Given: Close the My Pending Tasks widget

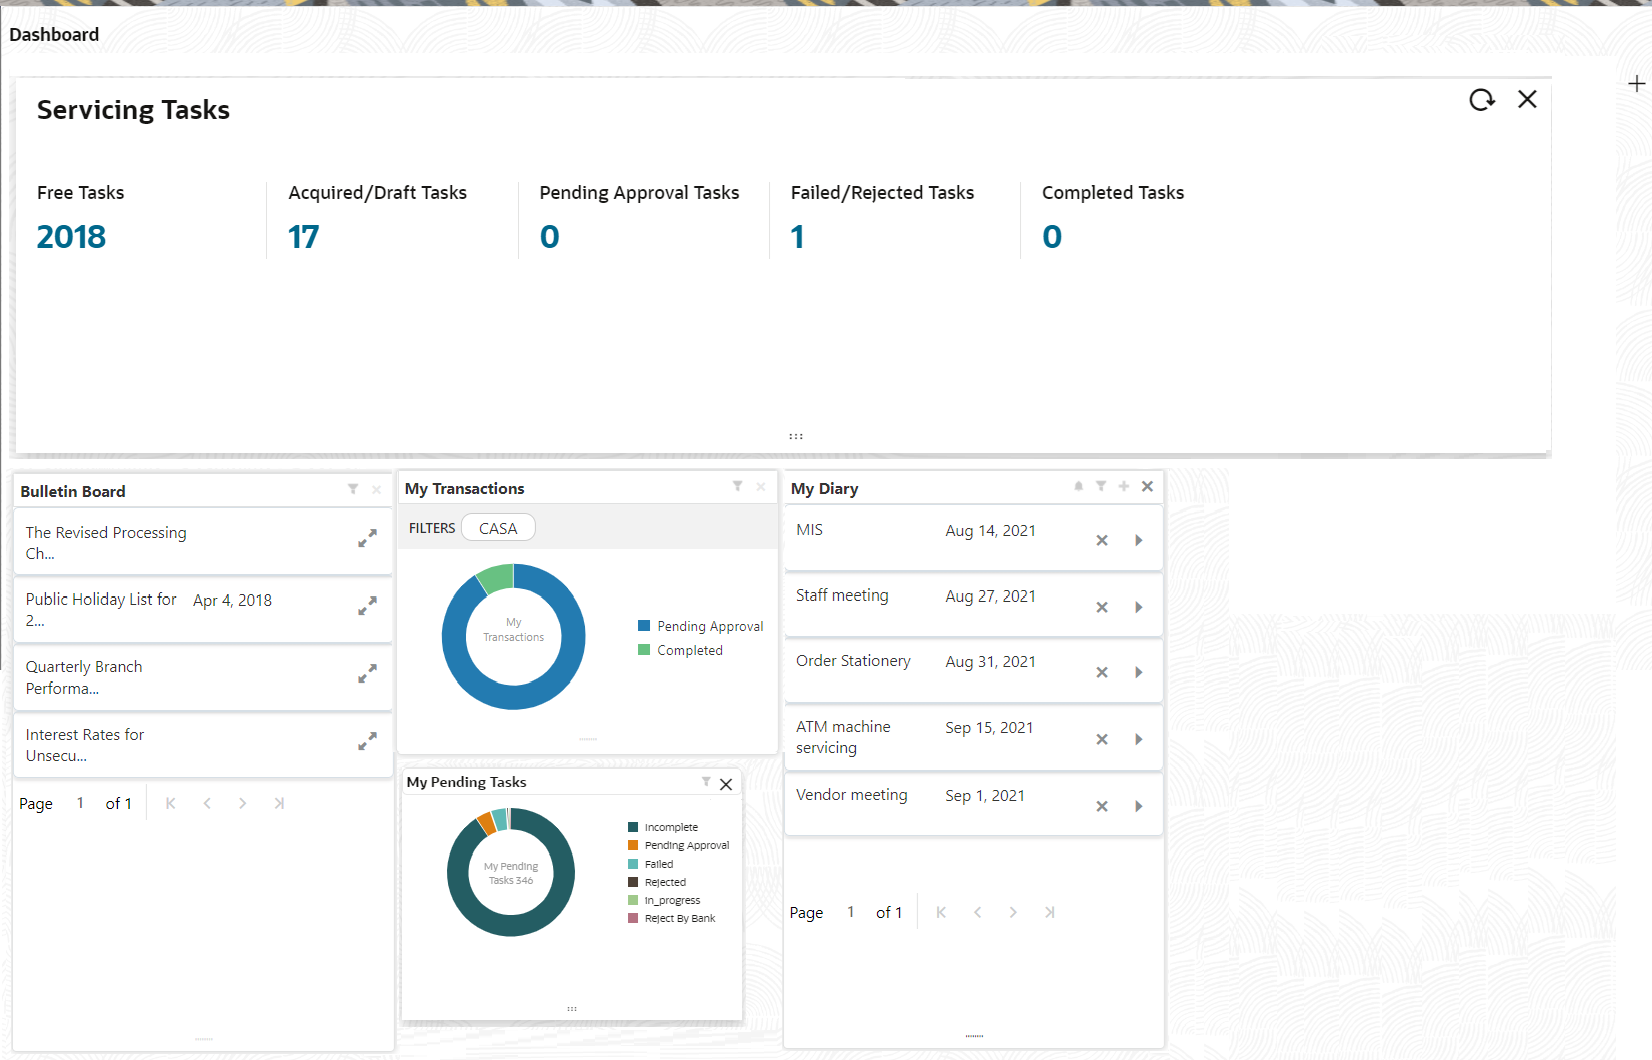Looking at the screenshot, I should click(726, 784).
